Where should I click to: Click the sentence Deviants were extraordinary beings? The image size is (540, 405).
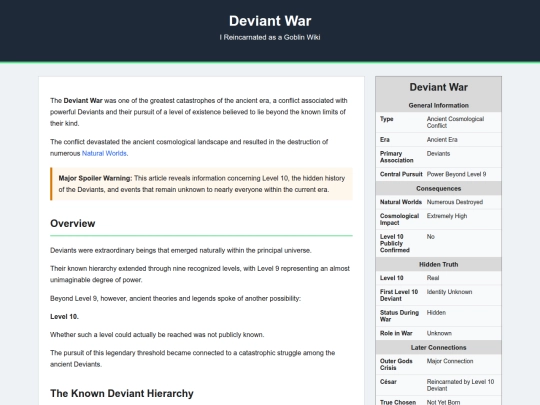click(181, 250)
